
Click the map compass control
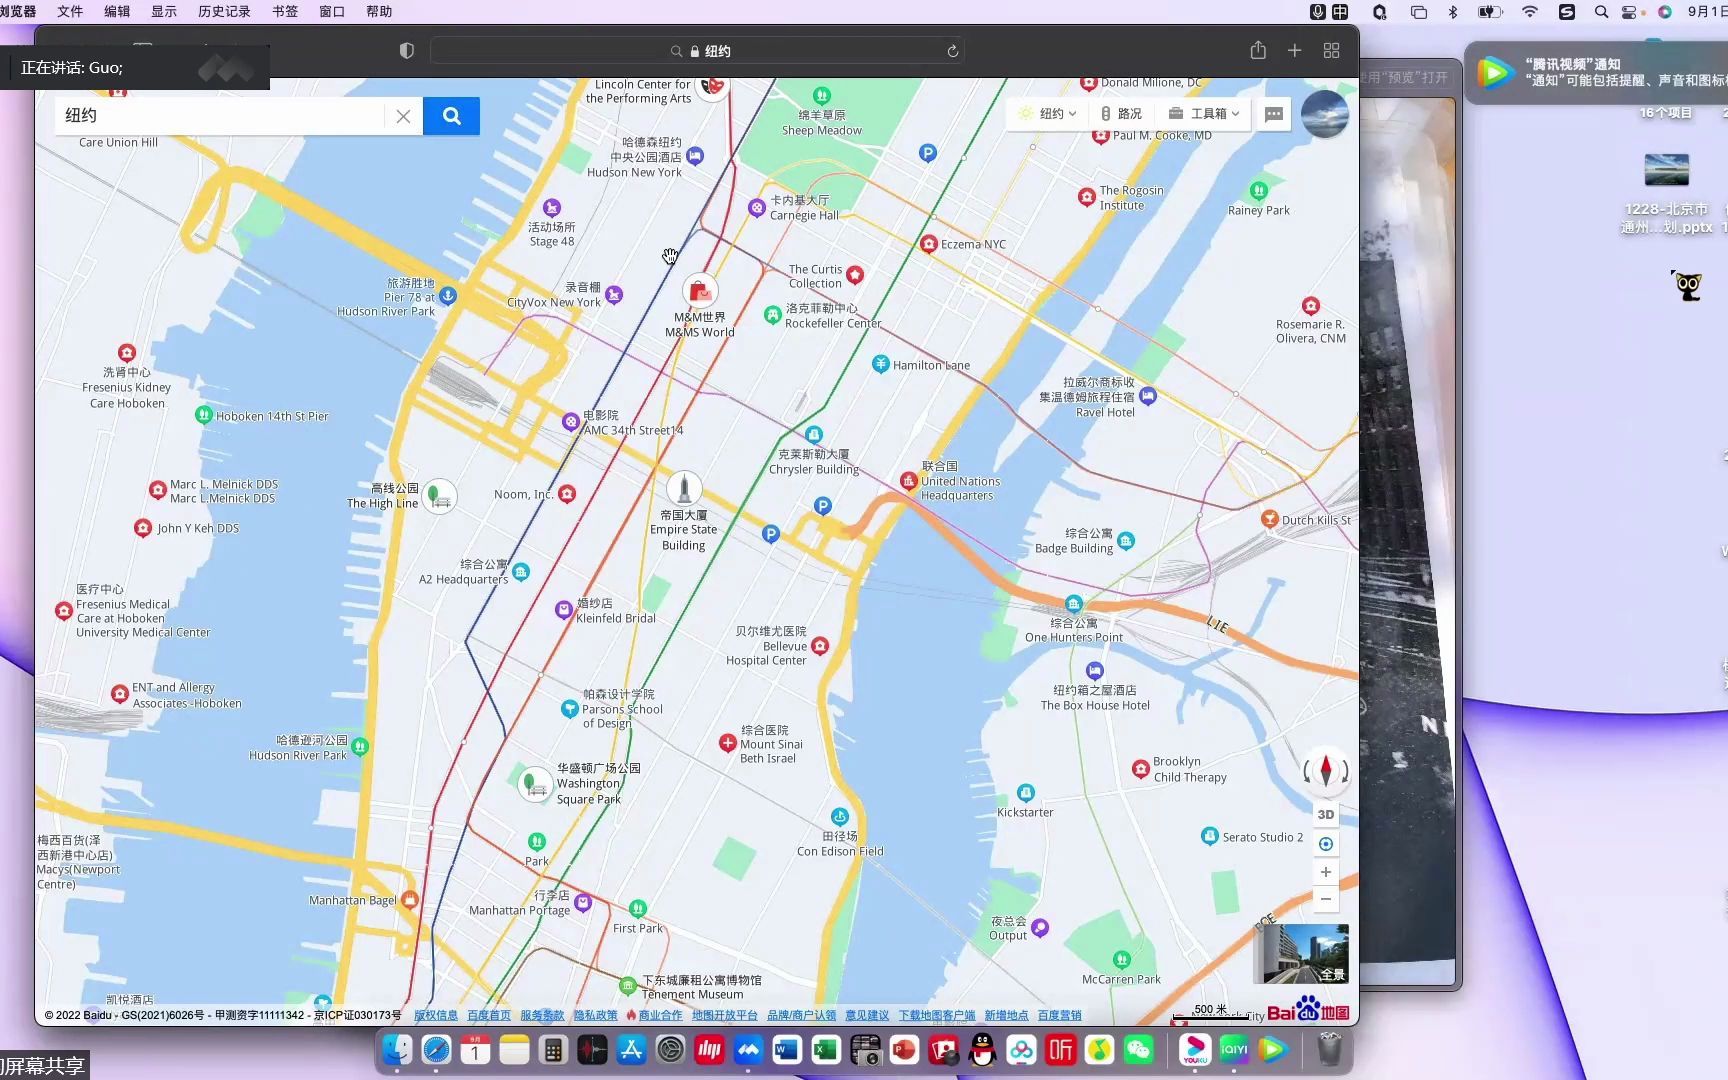tap(1326, 771)
